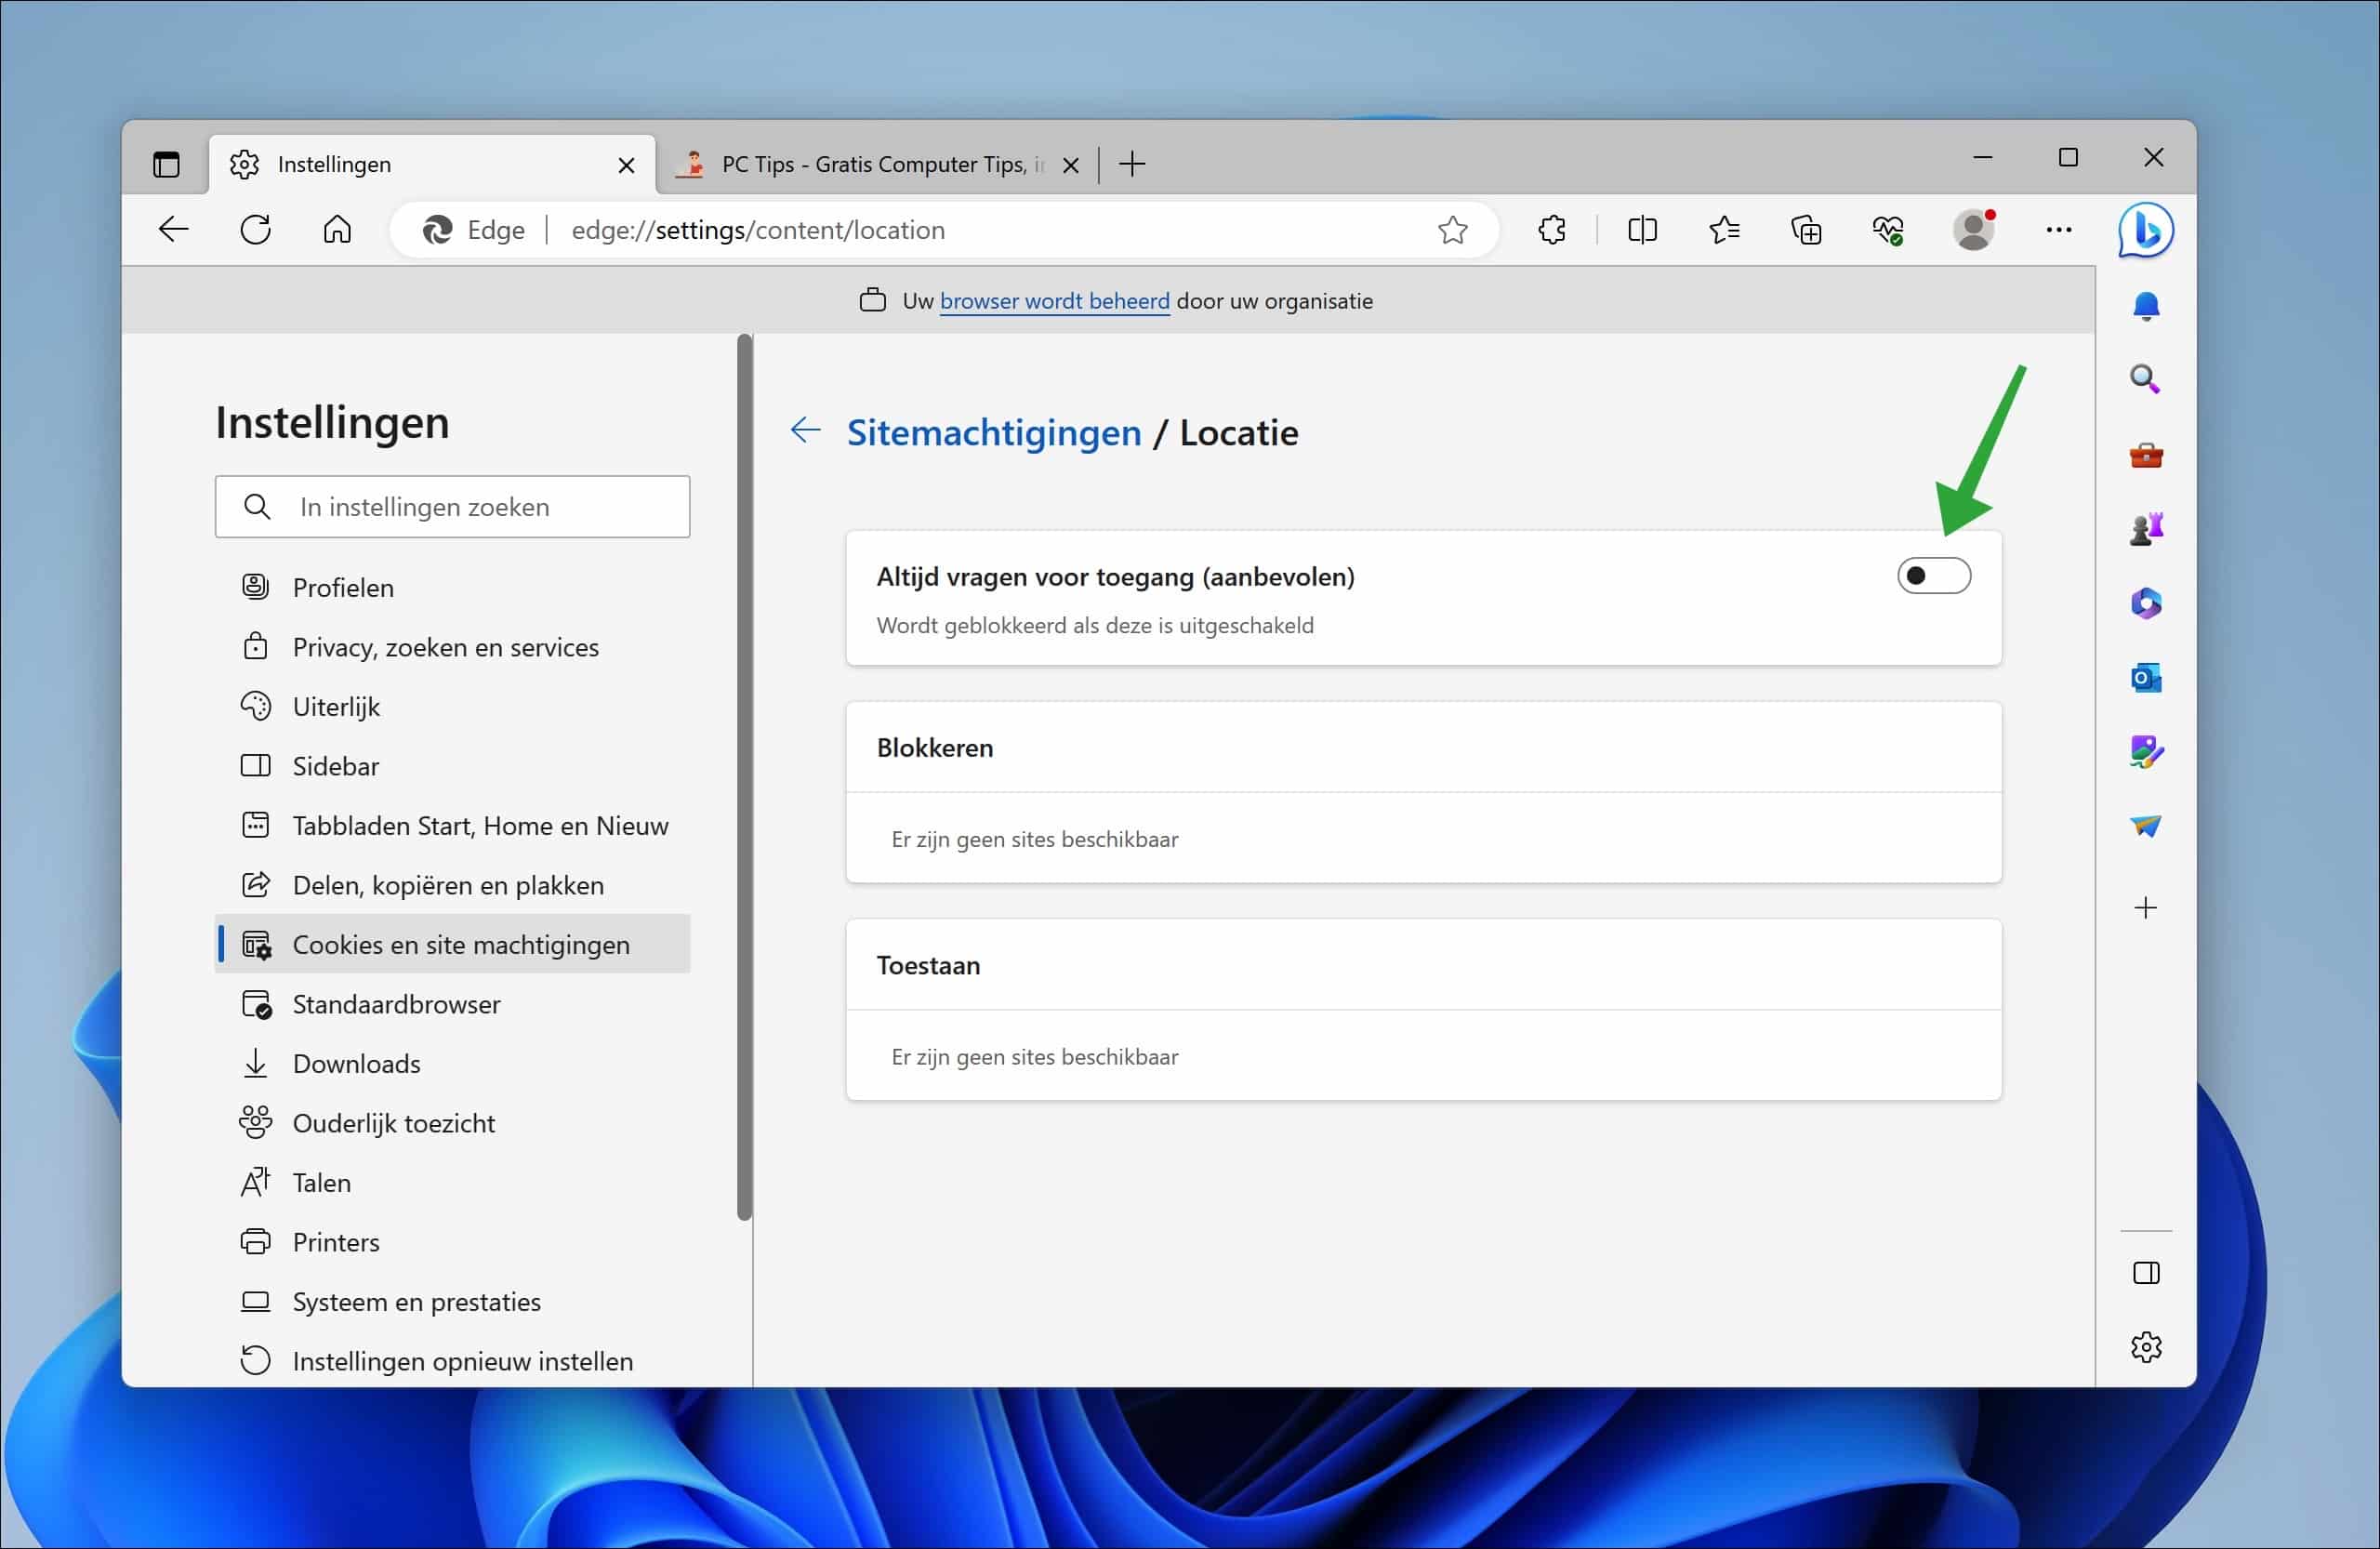Enable Altijd vragen voor toegang toggle
2380x1549 pixels.
click(x=1932, y=575)
